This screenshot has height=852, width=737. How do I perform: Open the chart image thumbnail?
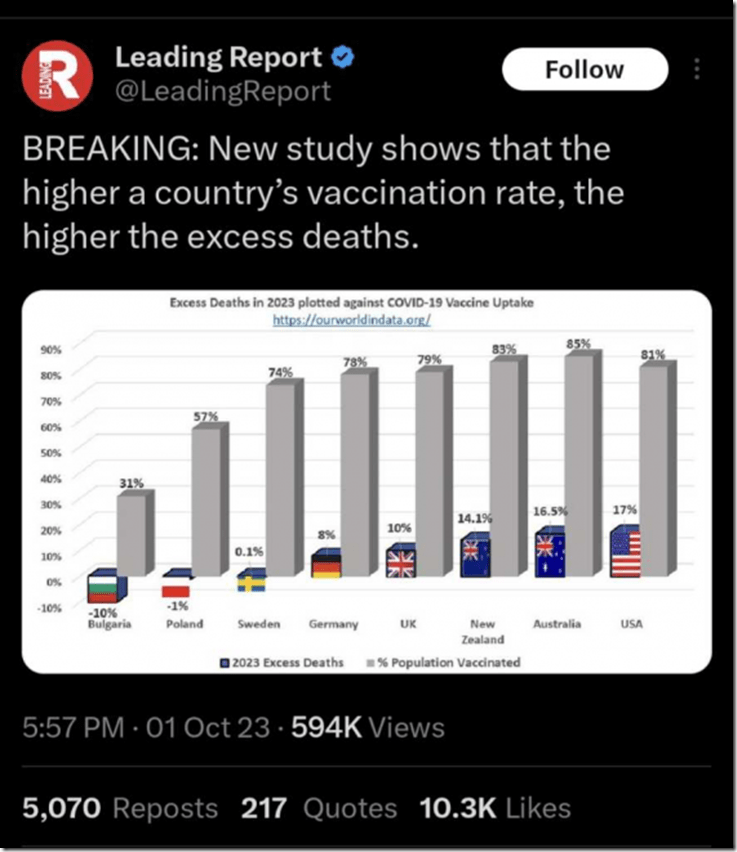click(366, 480)
